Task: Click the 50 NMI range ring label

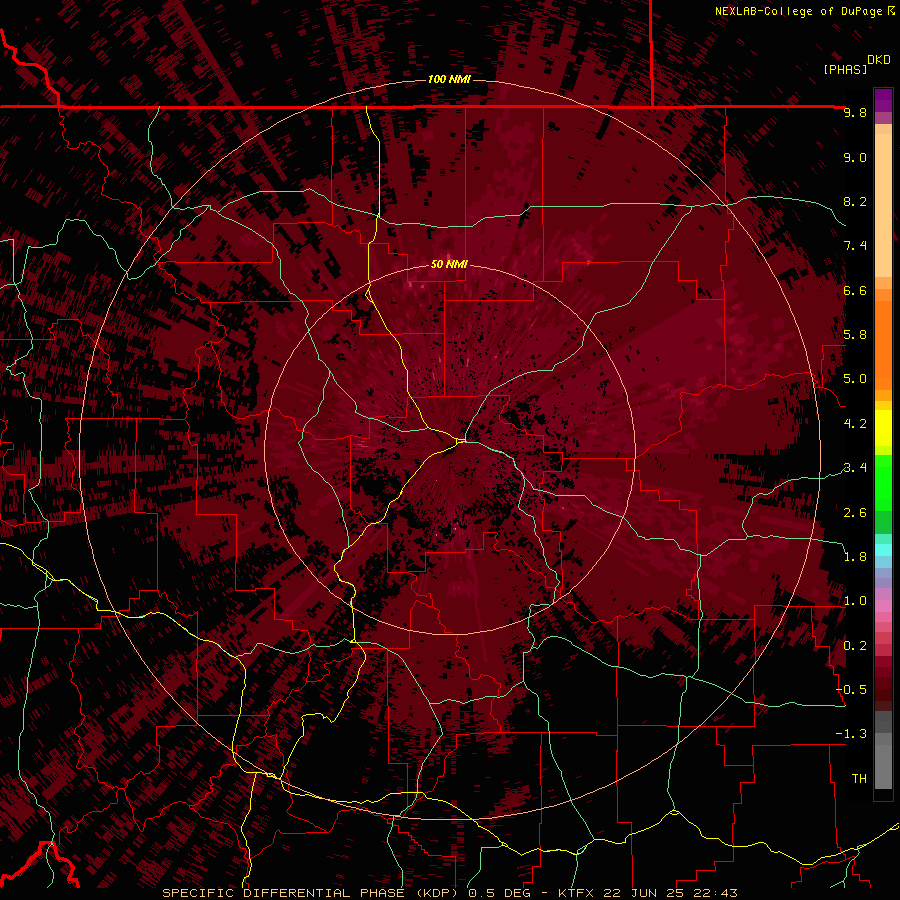Action: coord(449,264)
